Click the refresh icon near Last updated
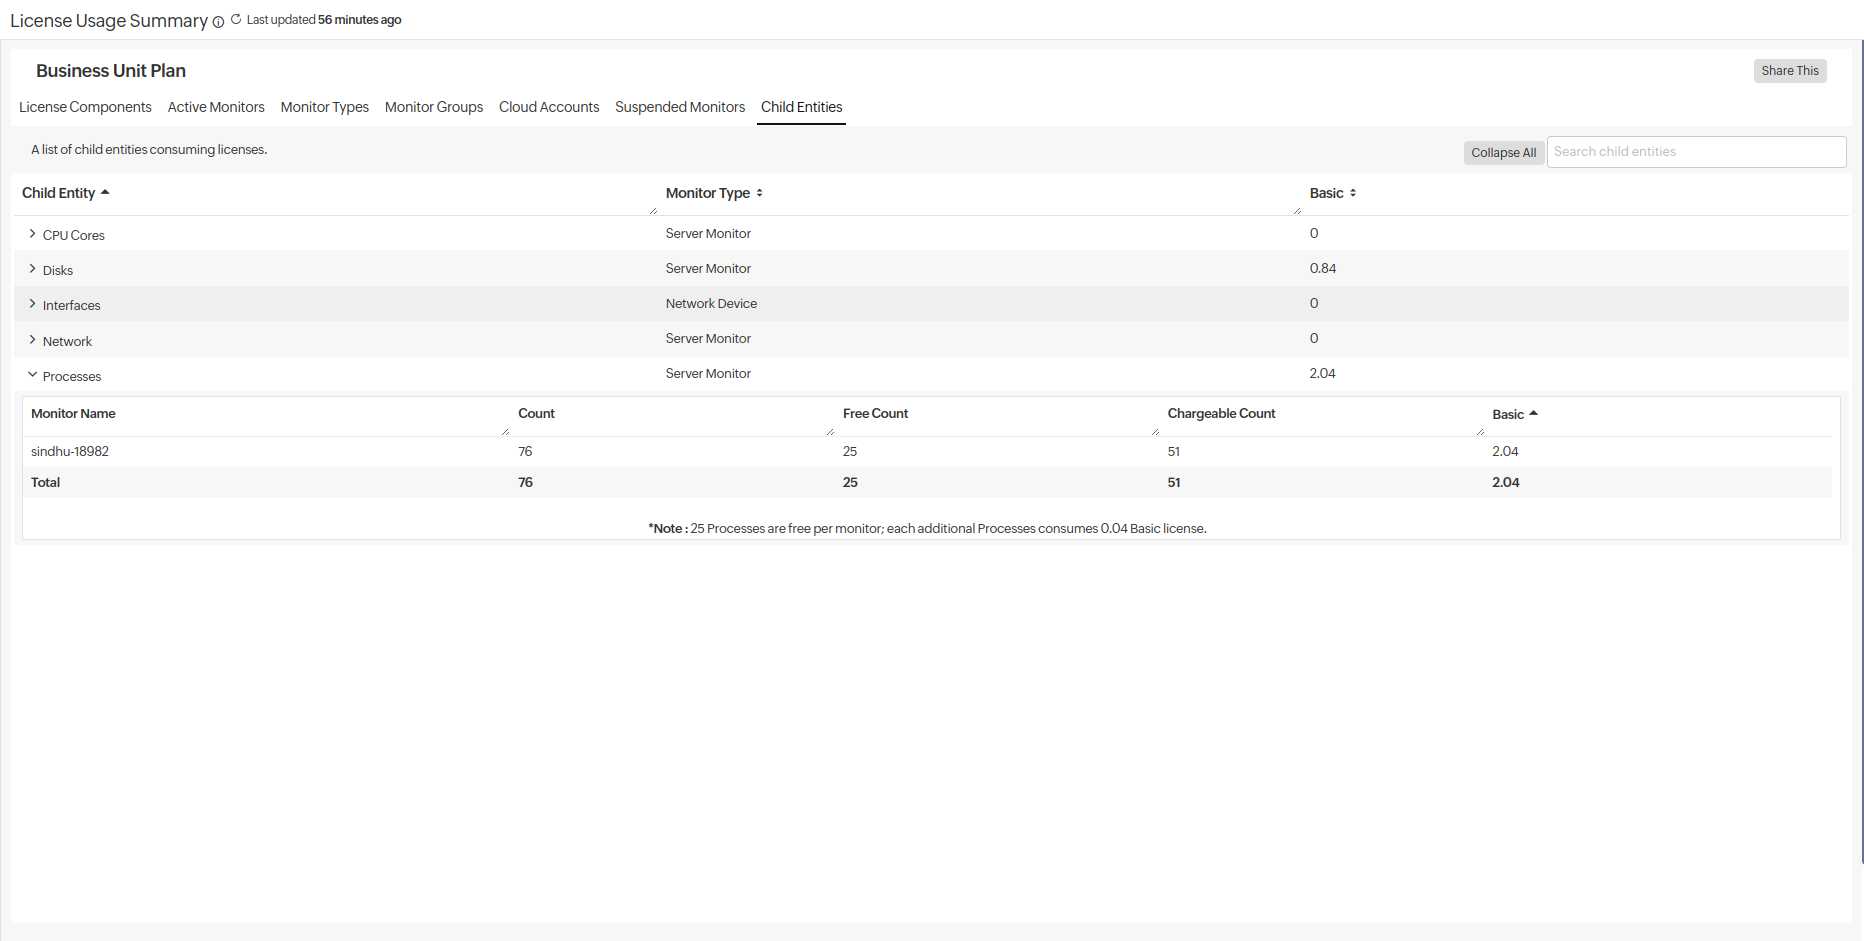Viewport: 1864px width, 941px height. [x=236, y=19]
